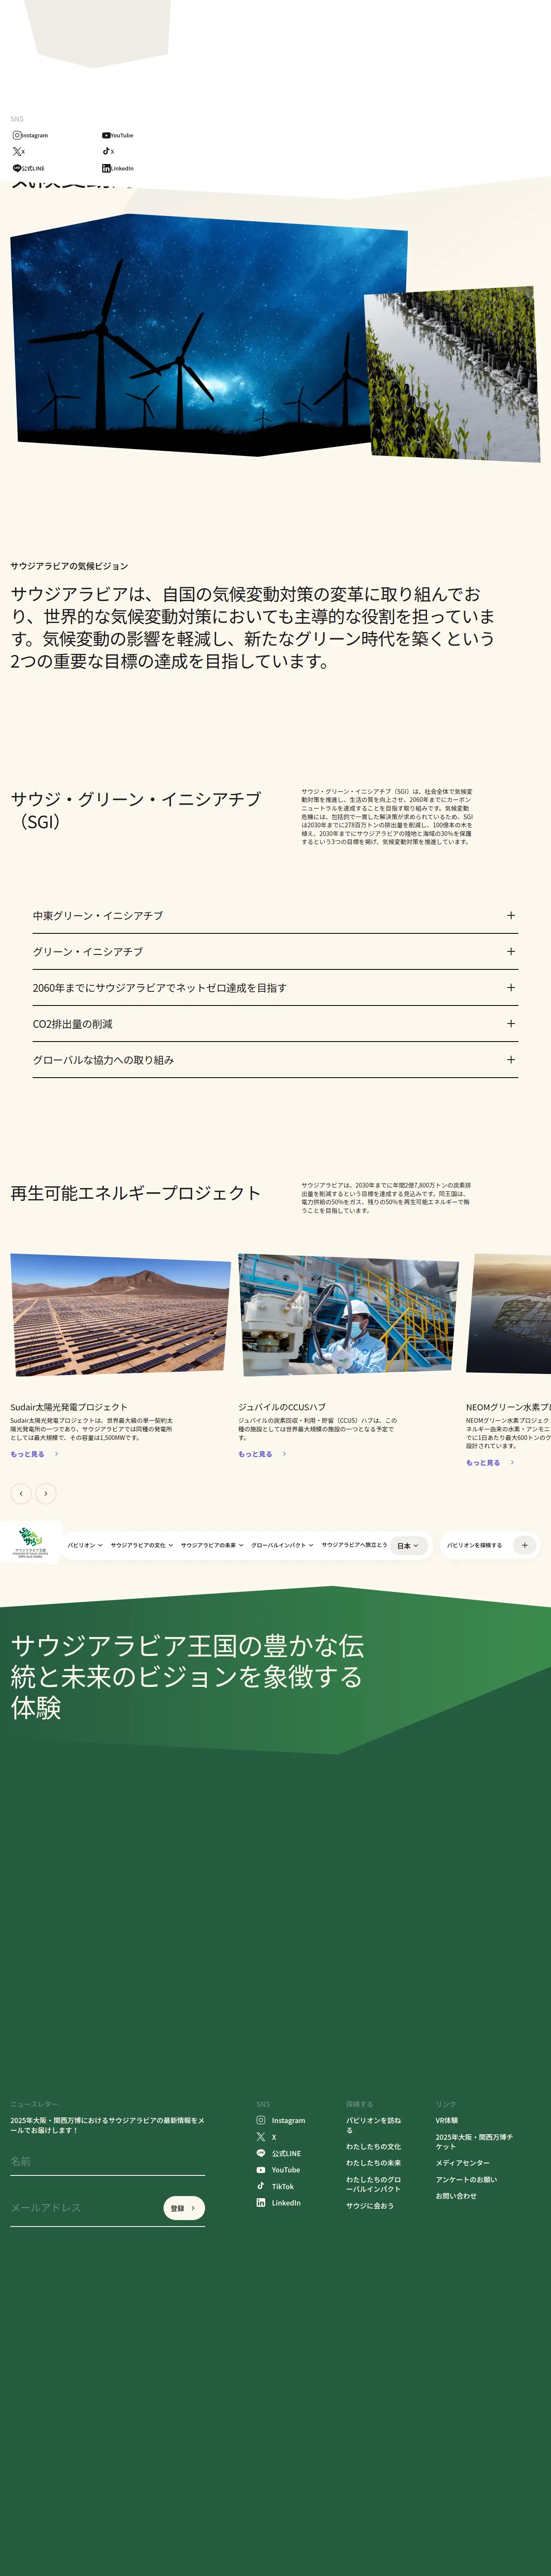Click the サウジアラビアへ旅立とう navigation link
This screenshot has height=2576, width=551.
354,1545
